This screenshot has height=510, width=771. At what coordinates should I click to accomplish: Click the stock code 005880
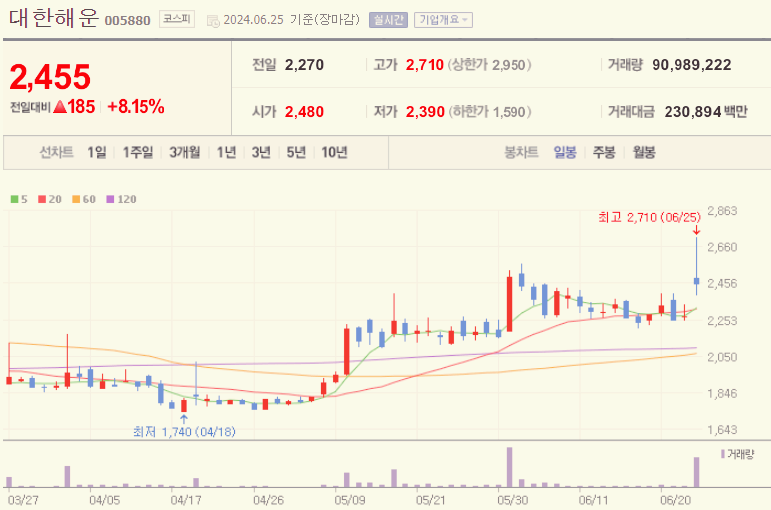pos(127,21)
